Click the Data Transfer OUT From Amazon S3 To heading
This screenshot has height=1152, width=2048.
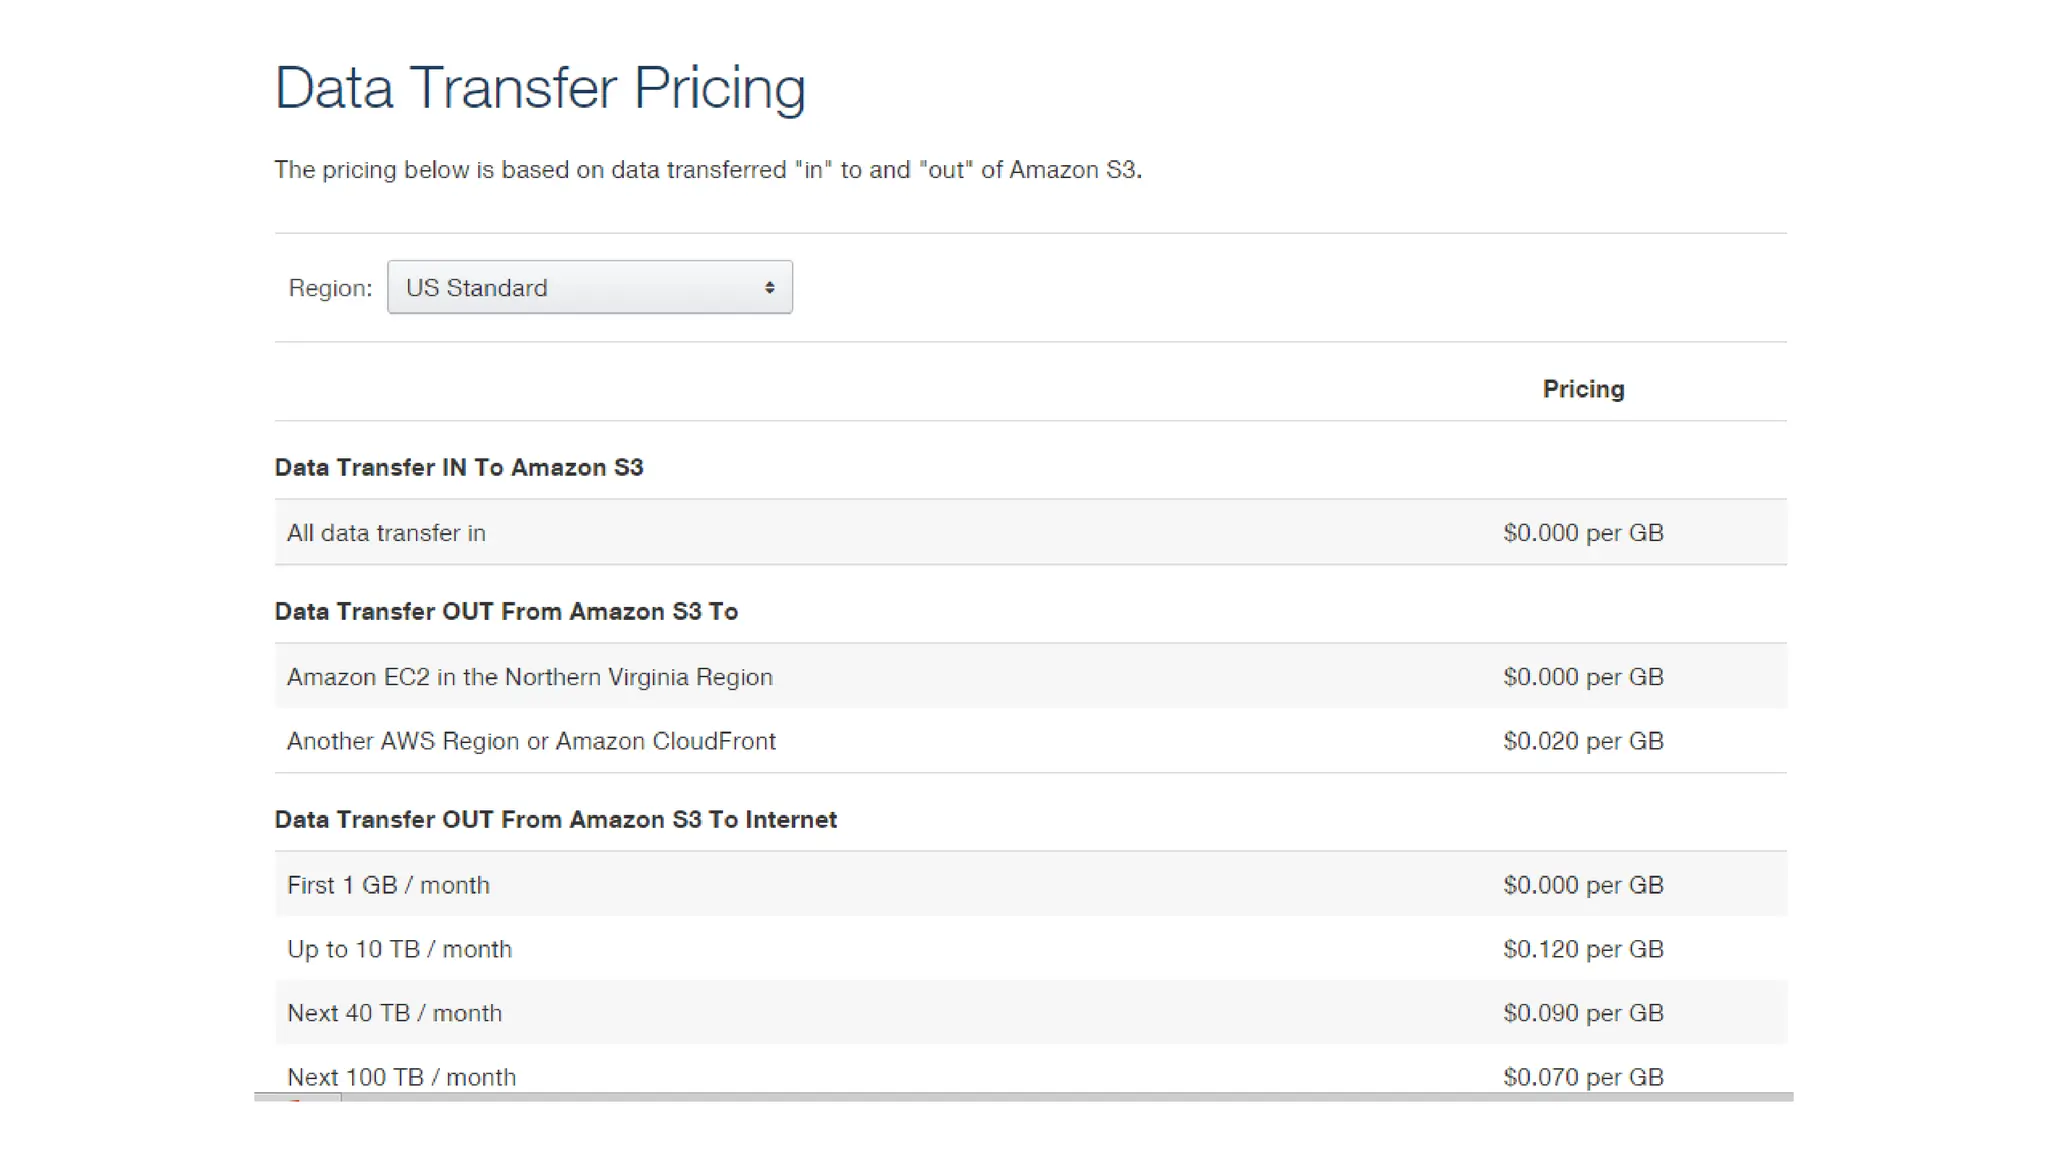pyautogui.click(x=506, y=611)
